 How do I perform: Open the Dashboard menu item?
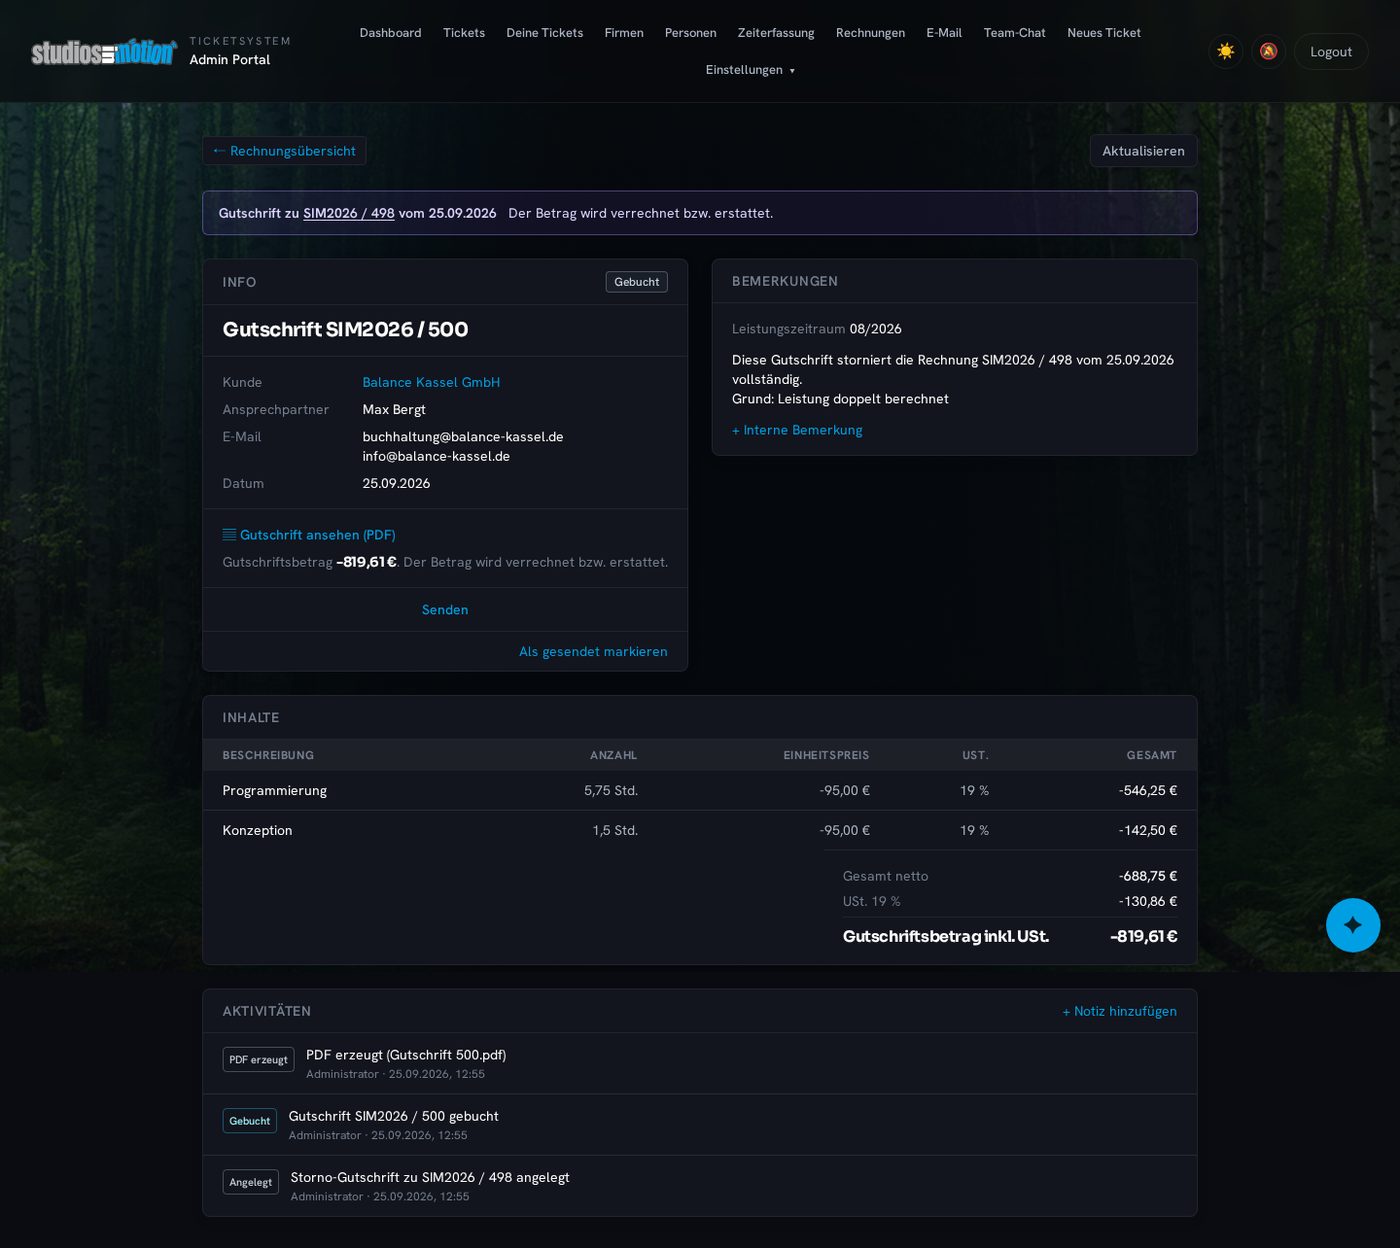tap(390, 33)
